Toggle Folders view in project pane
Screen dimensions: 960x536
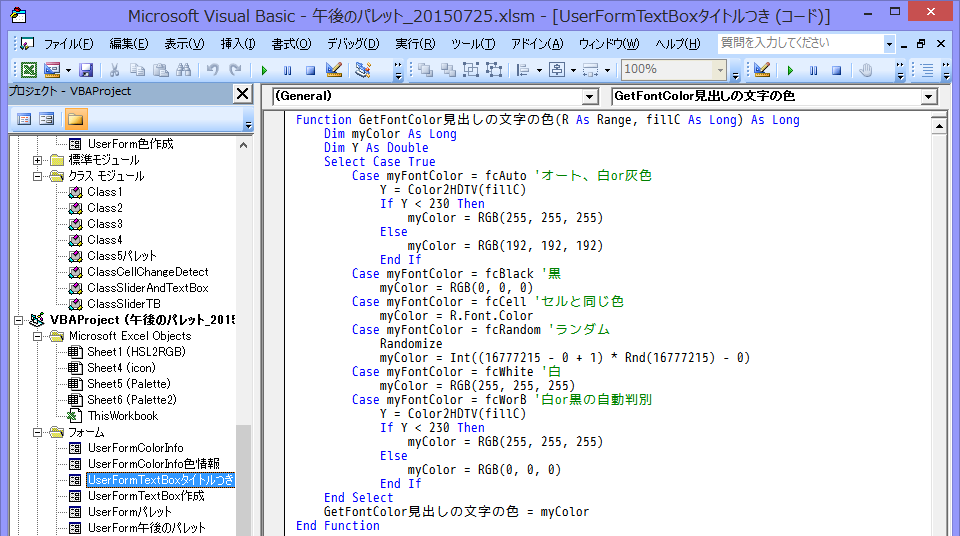pos(76,119)
